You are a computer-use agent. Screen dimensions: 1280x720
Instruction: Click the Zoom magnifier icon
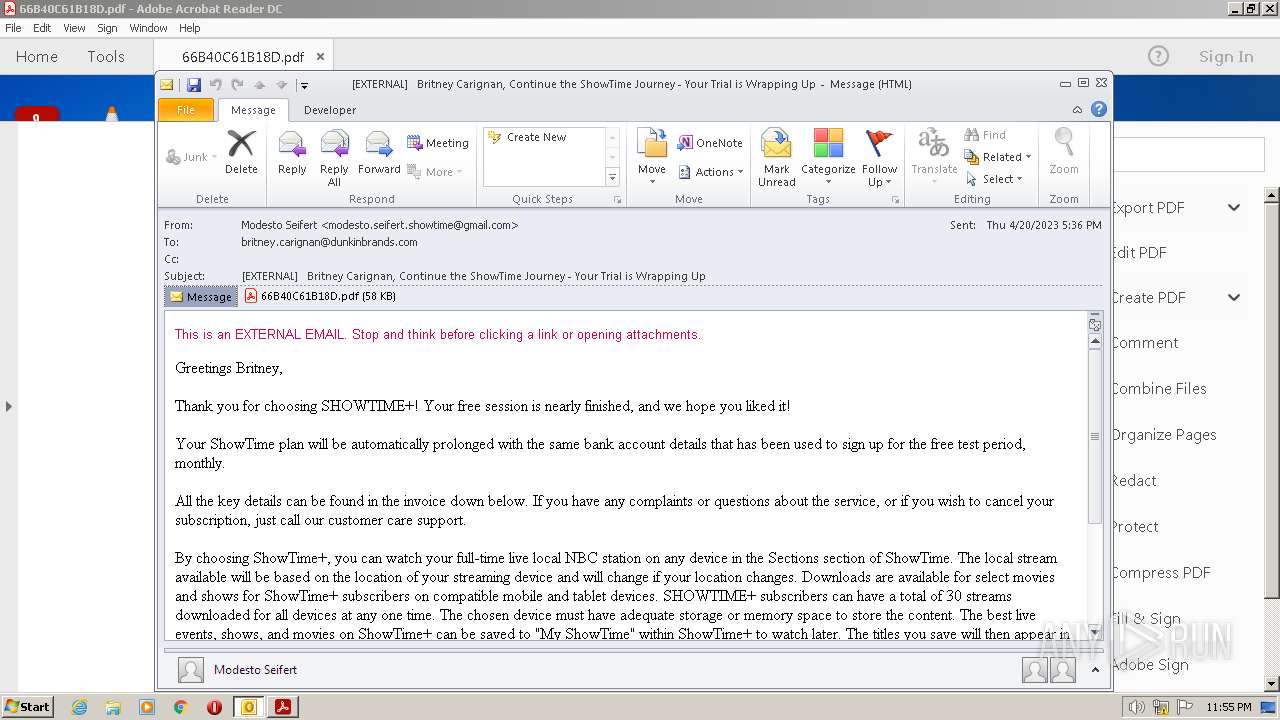(1064, 153)
